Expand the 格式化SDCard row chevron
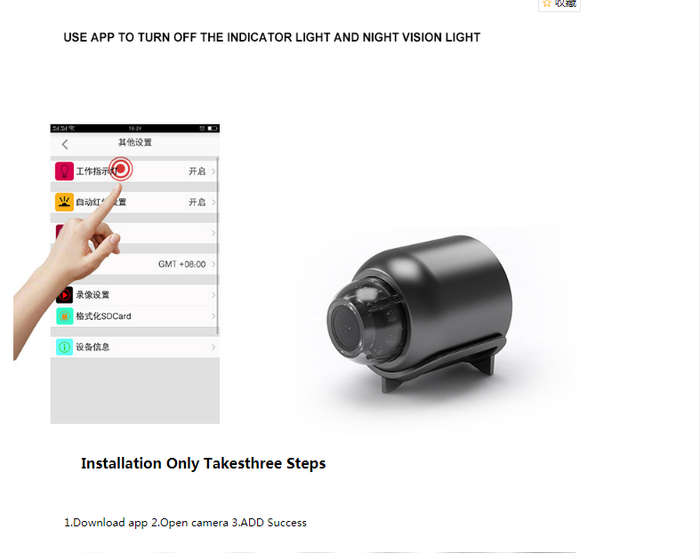Viewport: 700px width, 559px height. point(213,316)
